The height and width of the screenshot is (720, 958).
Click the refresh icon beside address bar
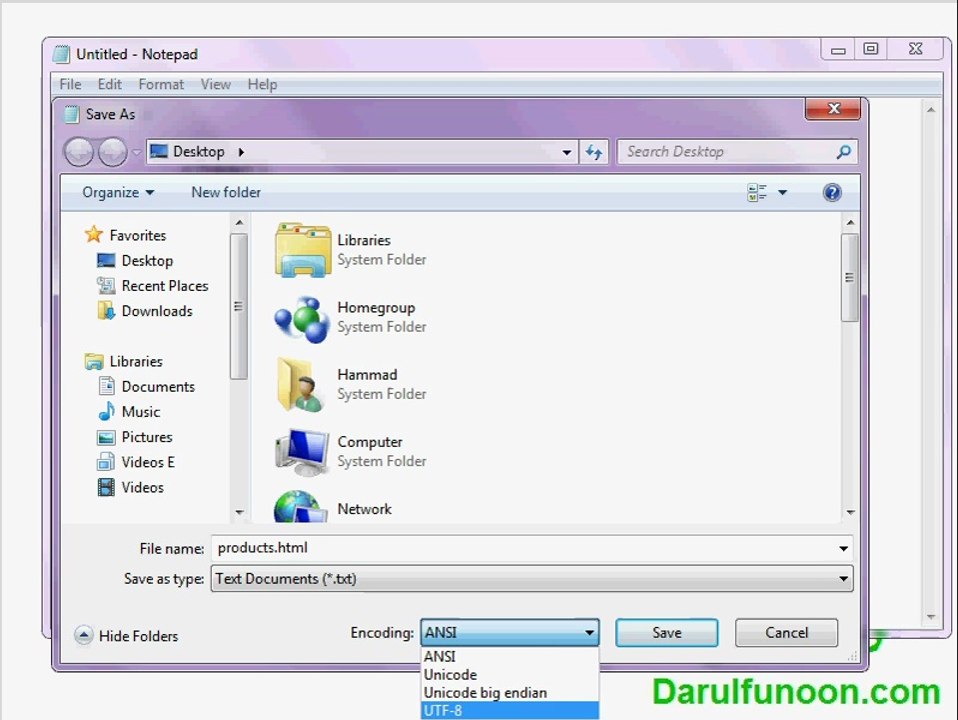[x=594, y=152]
